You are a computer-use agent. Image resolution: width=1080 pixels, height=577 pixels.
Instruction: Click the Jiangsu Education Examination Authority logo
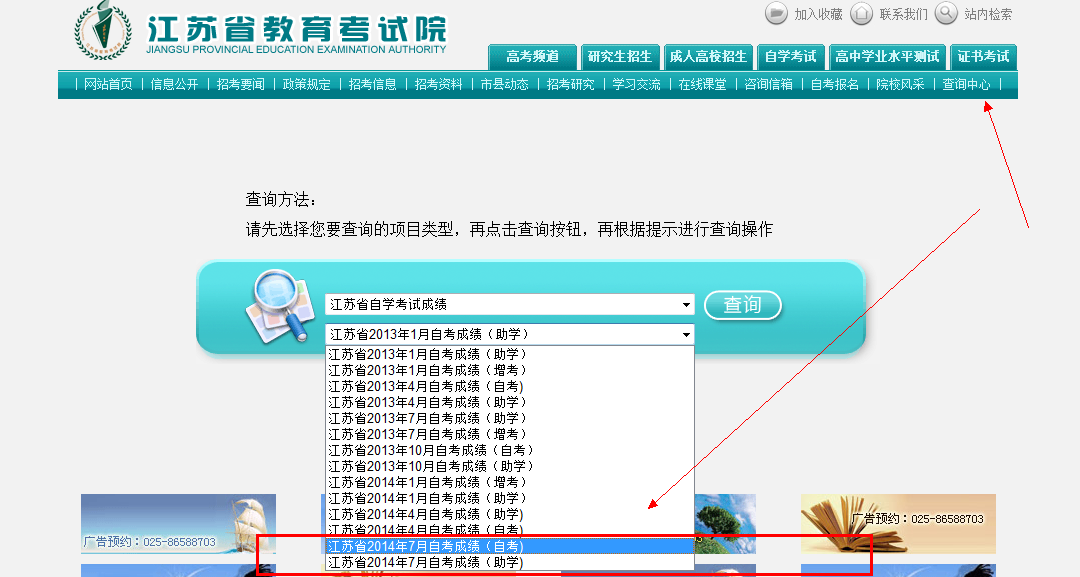click(102, 31)
